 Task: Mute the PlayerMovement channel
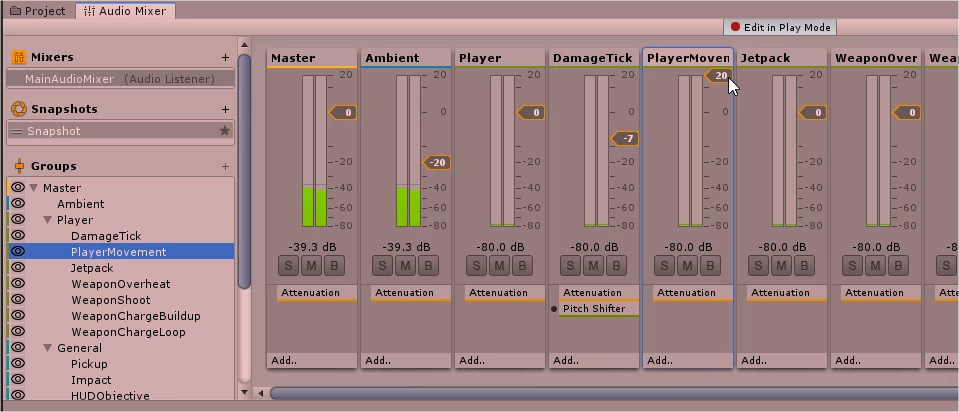[x=687, y=266]
